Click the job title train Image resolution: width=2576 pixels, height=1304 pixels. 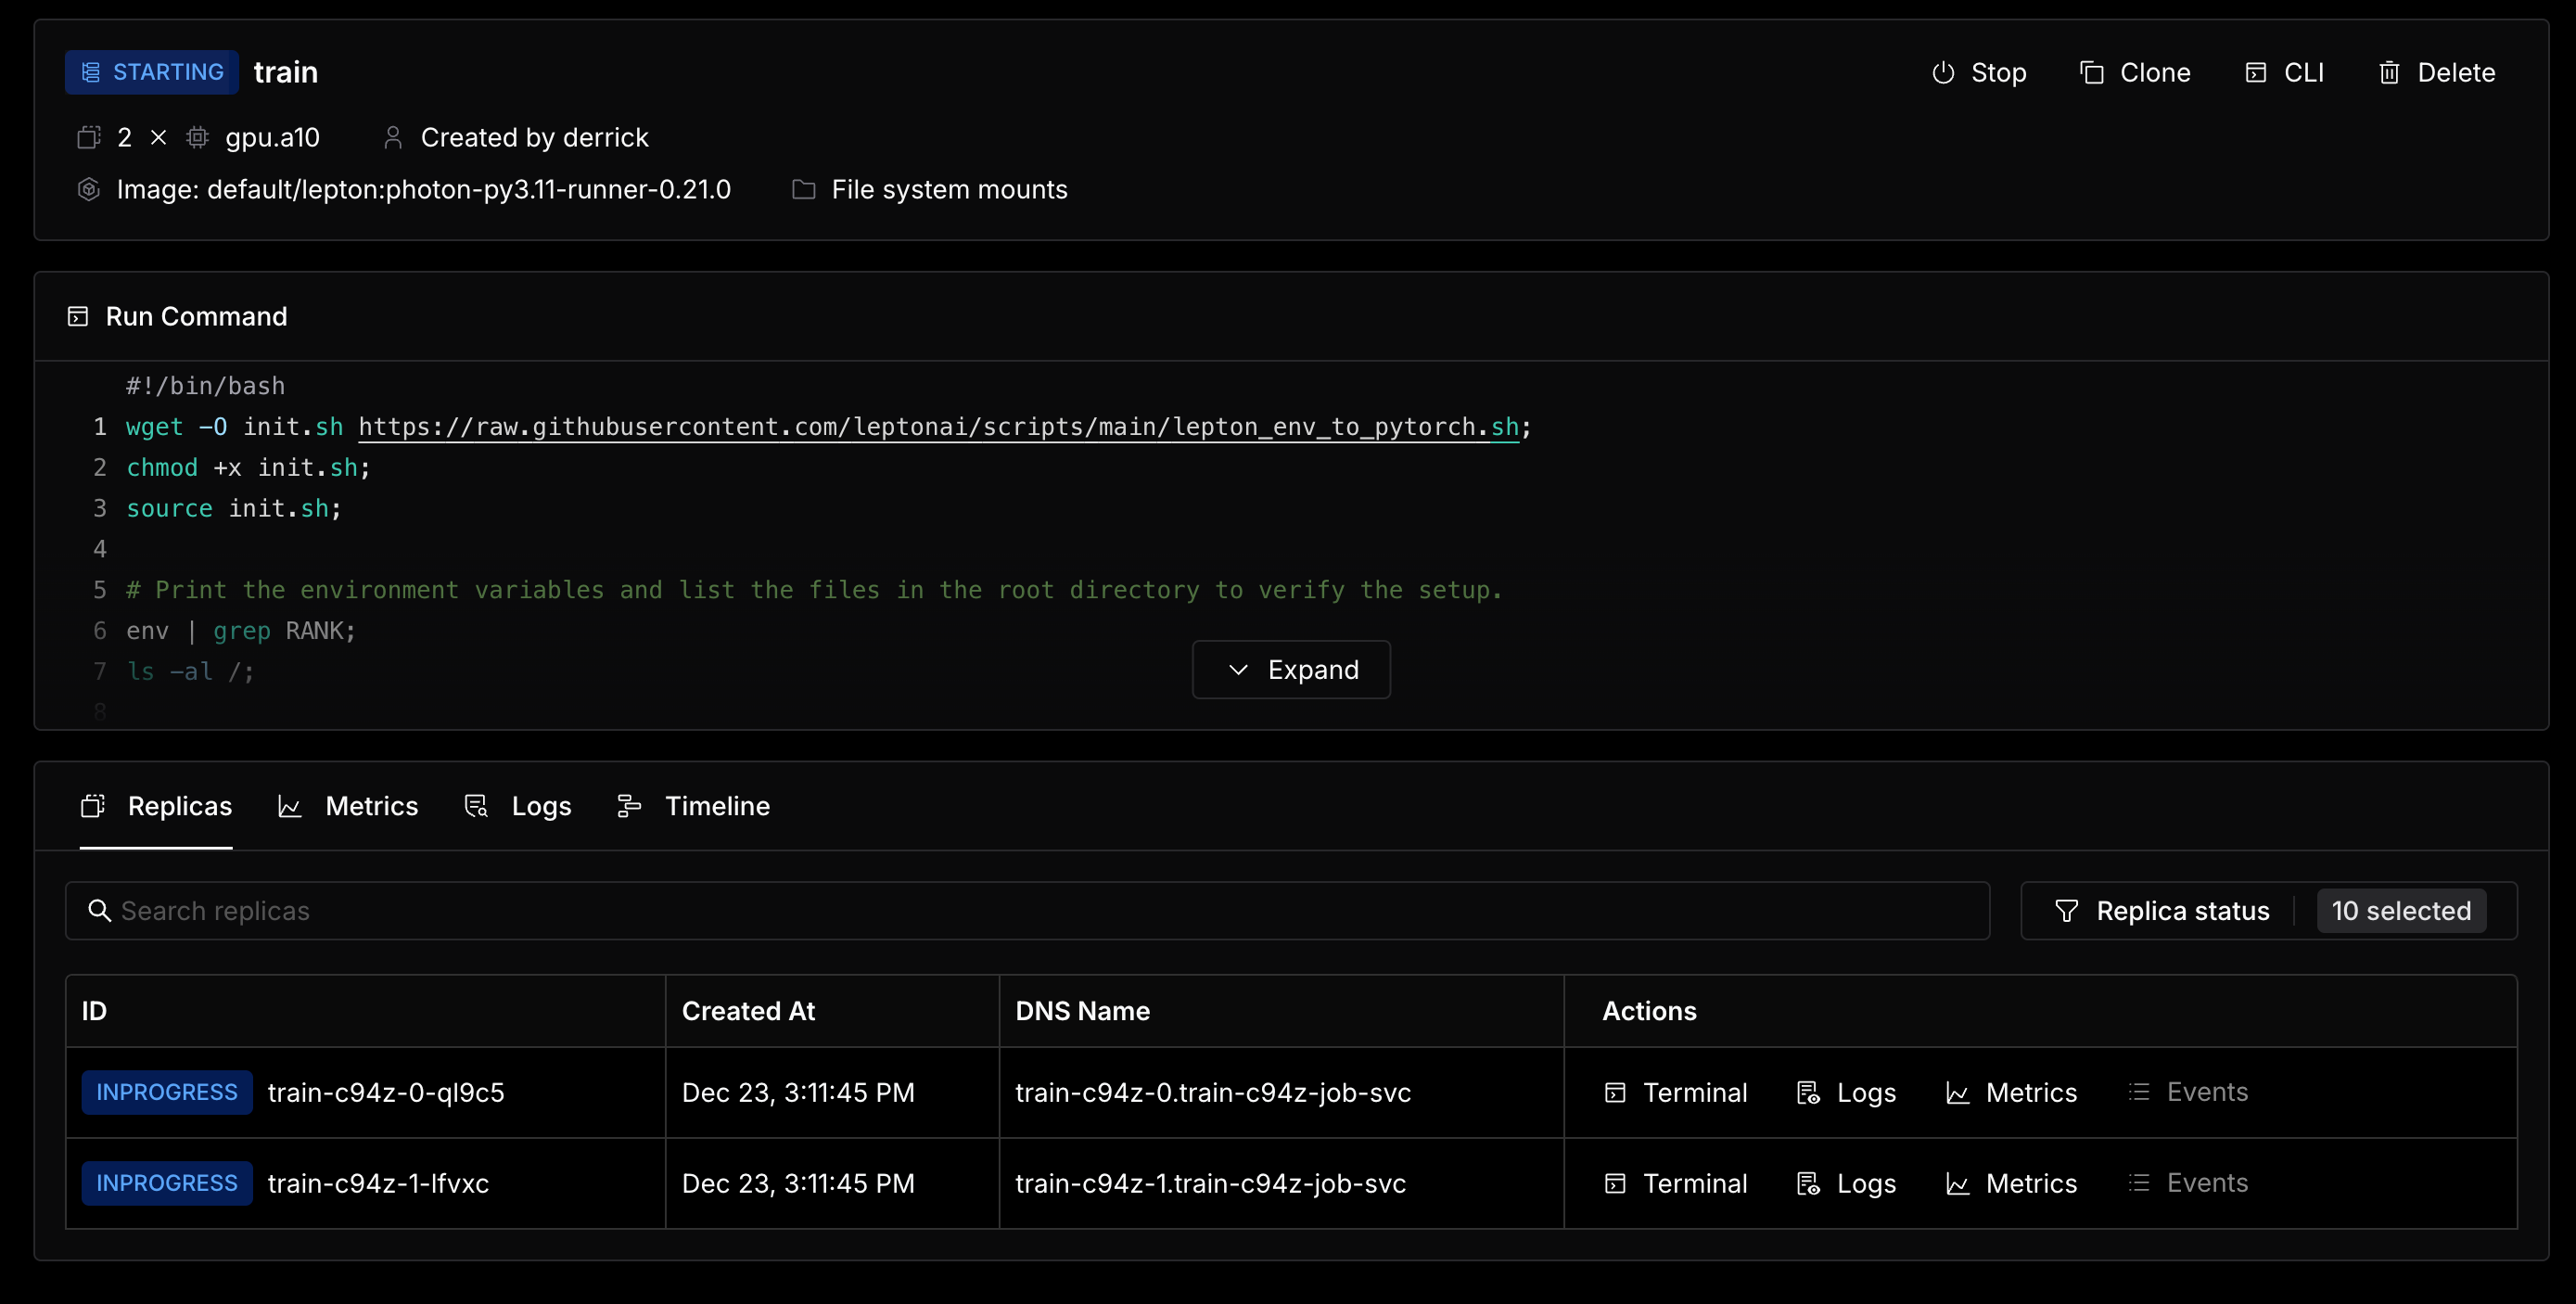pyautogui.click(x=285, y=72)
